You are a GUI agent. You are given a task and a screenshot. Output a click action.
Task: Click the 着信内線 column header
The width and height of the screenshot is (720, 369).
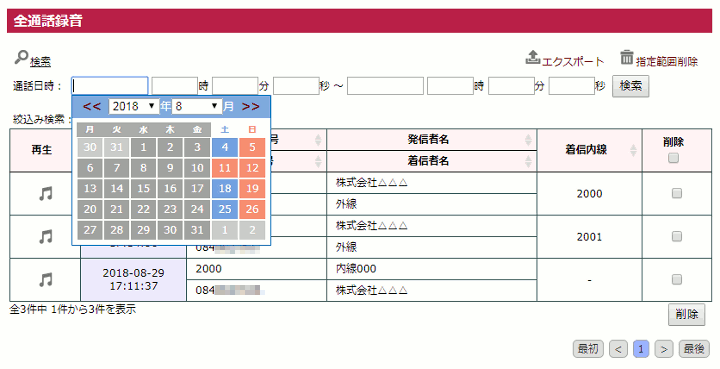click(589, 150)
